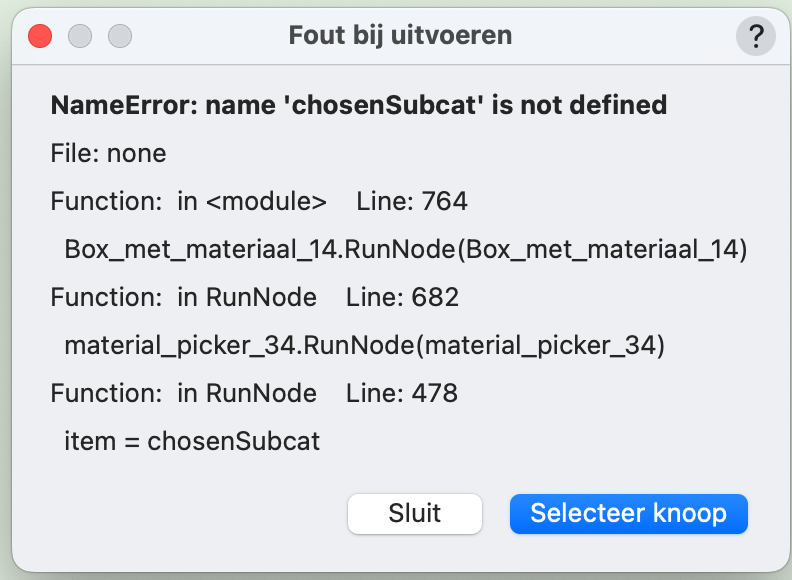Click the 'Fout bij uitvoeren' window title
The height and width of the screenshot is (580, 792).
400,36
